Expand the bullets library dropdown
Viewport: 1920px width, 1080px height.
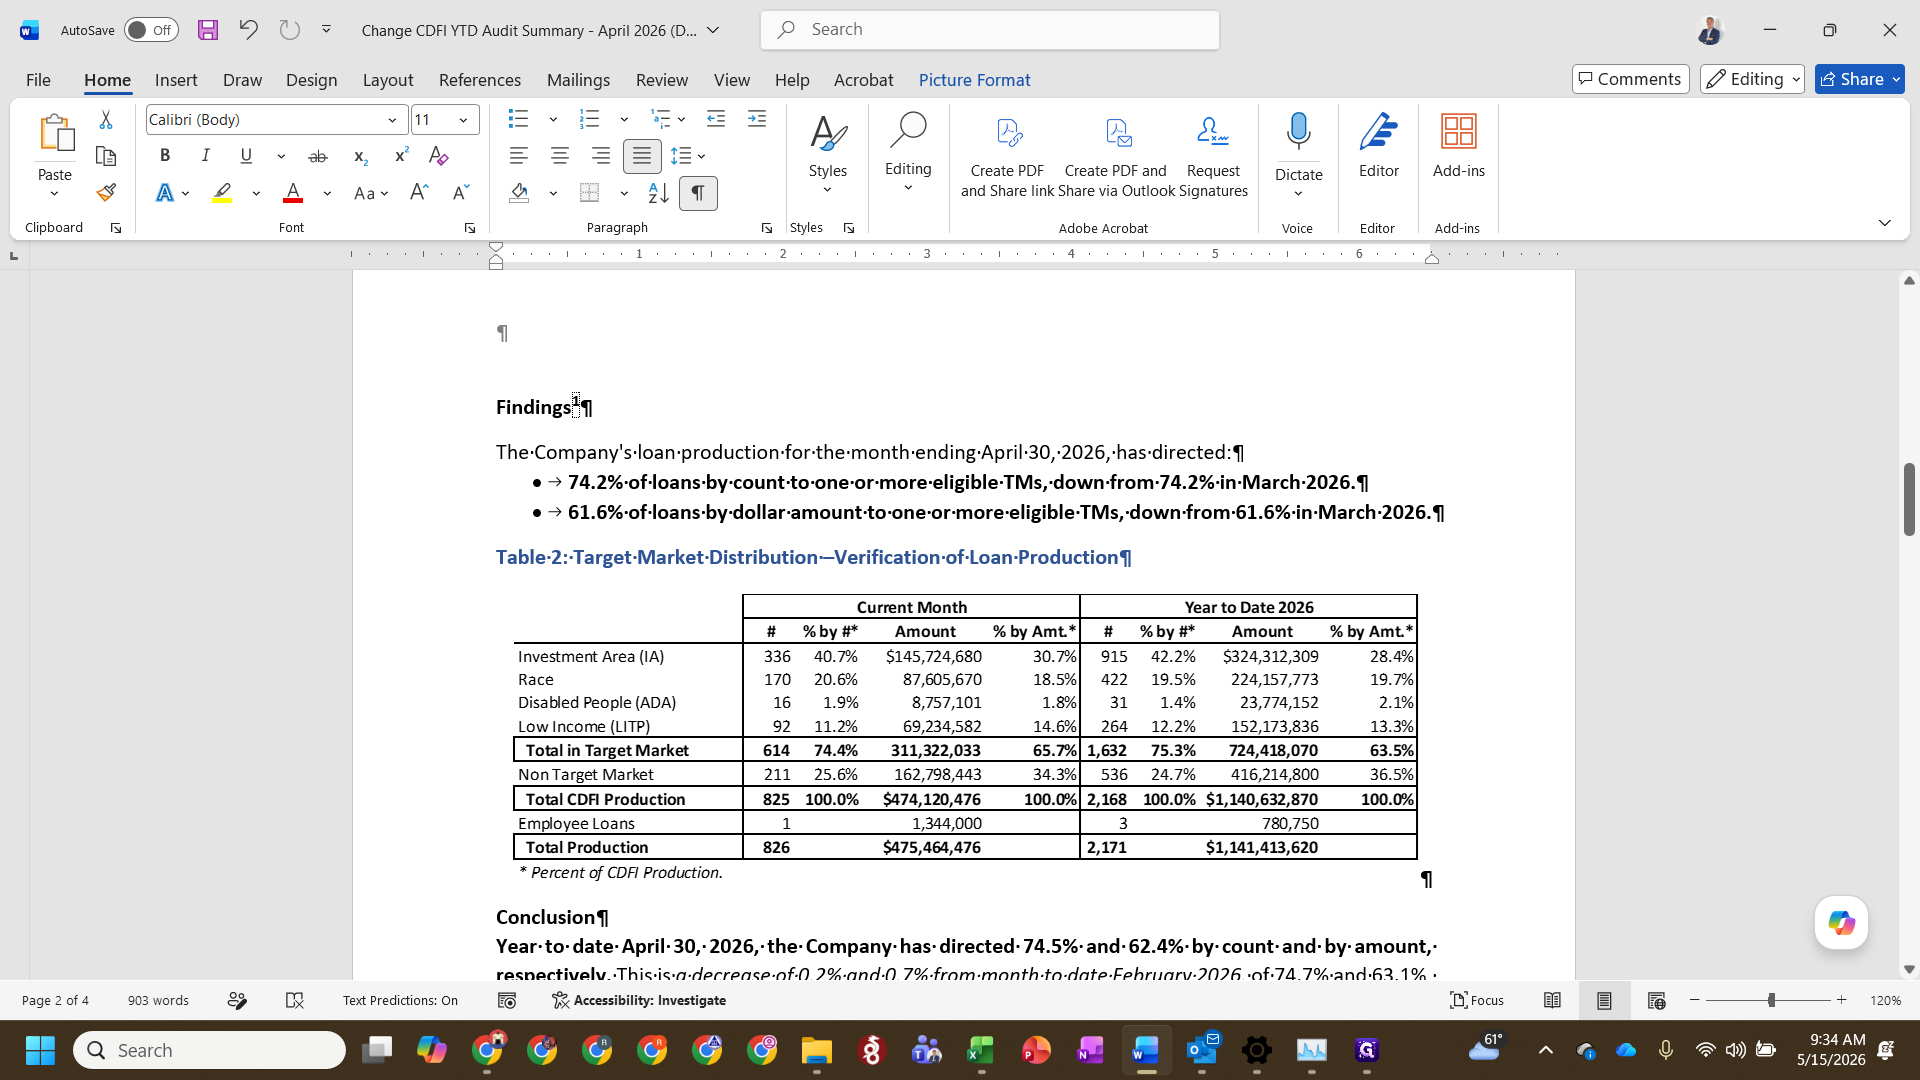(553, 120)
